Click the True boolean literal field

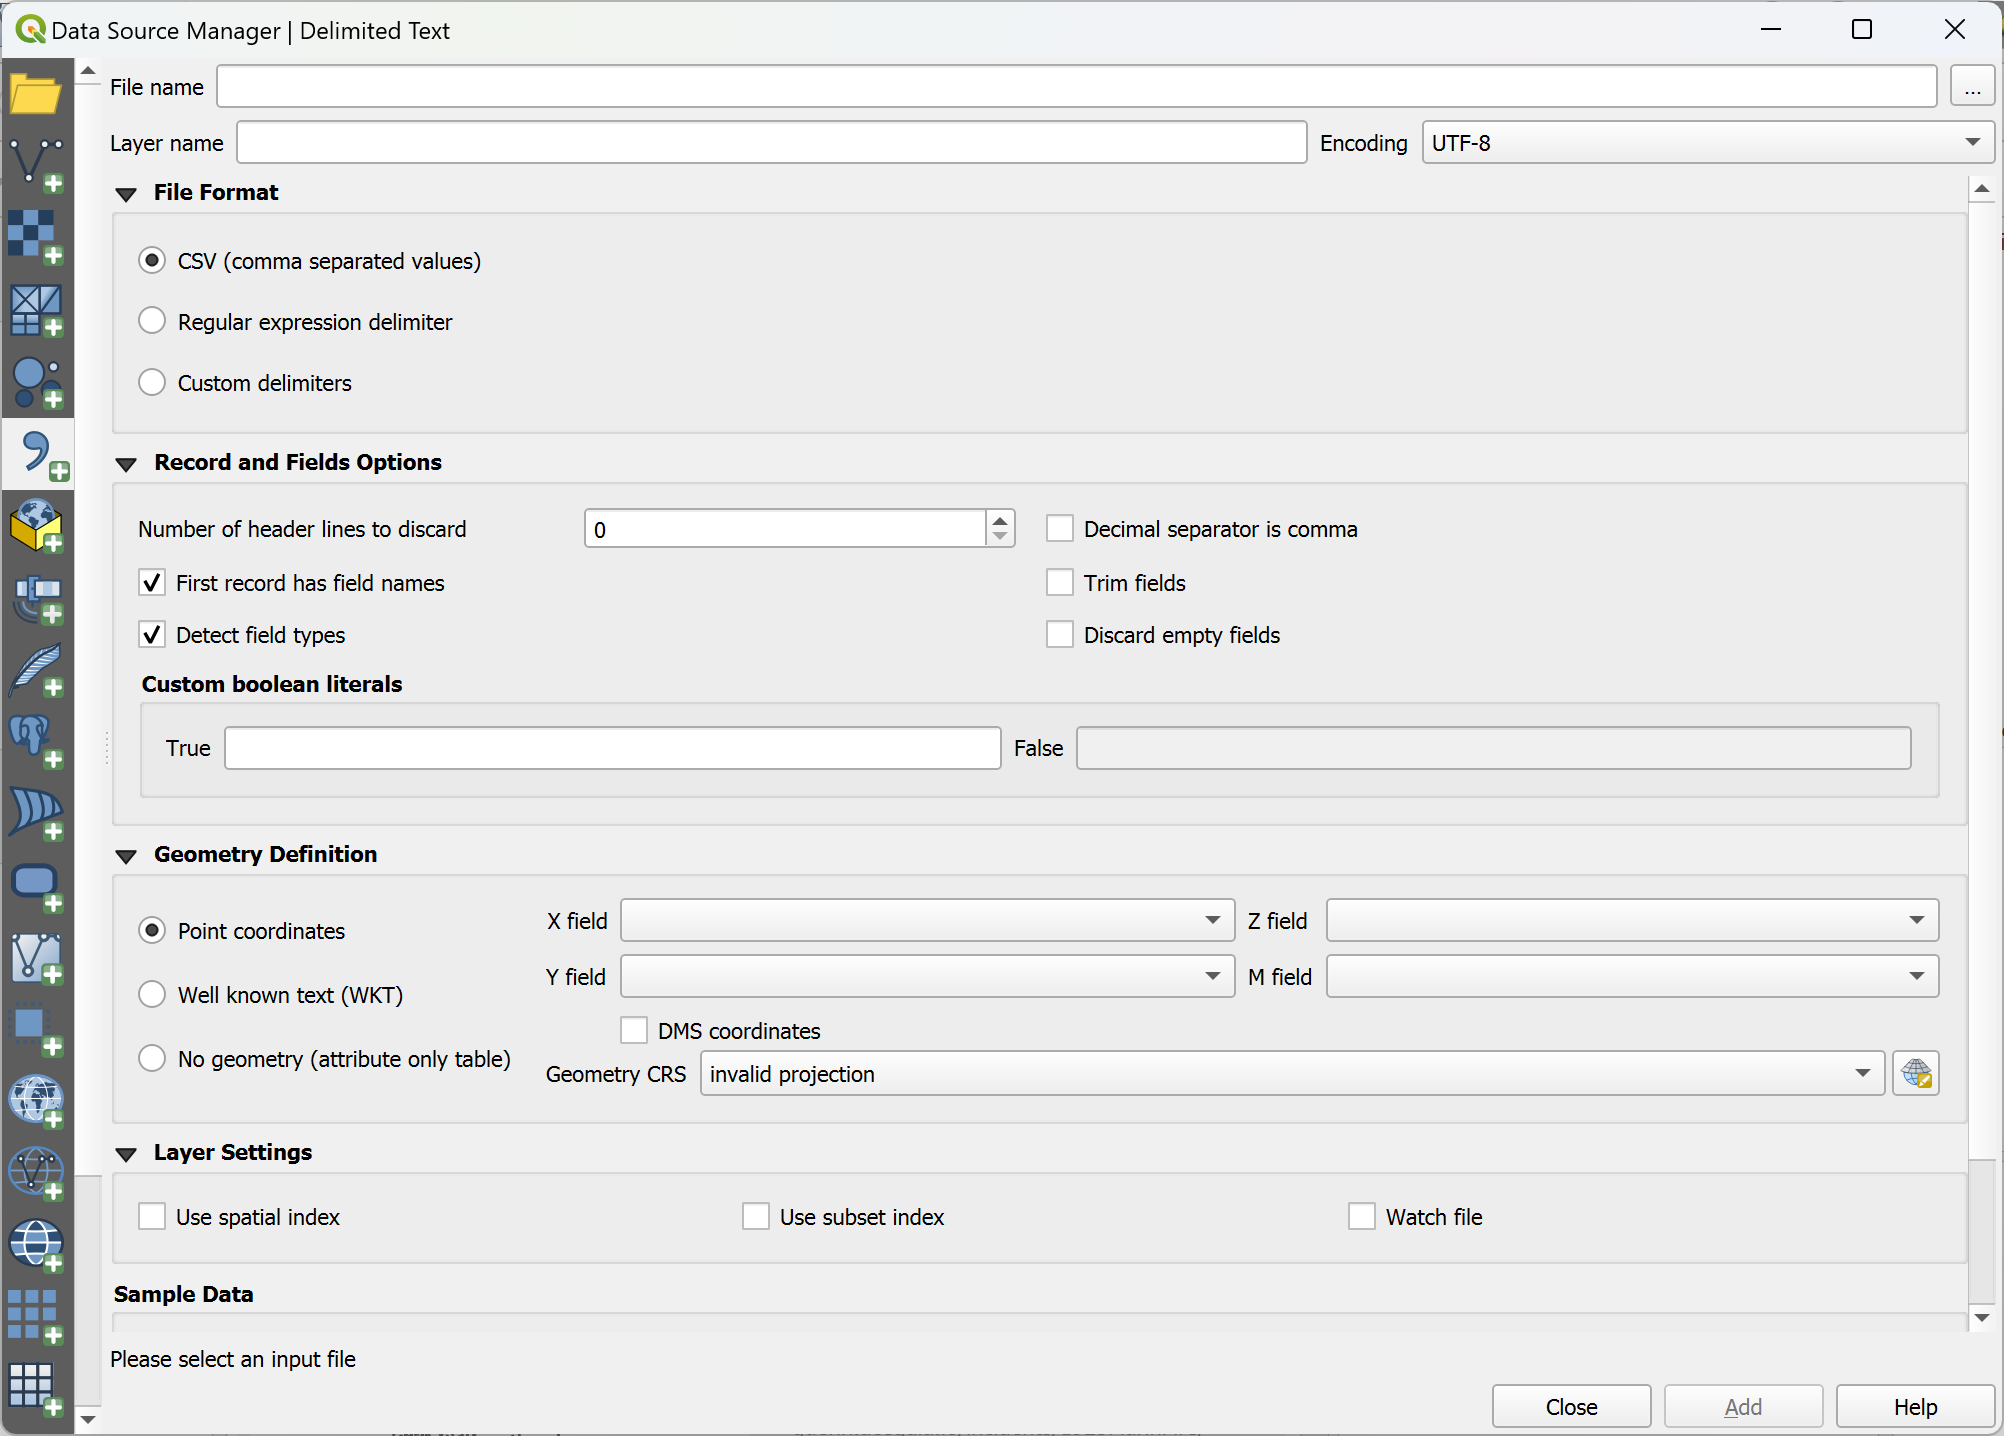(612, 748)
